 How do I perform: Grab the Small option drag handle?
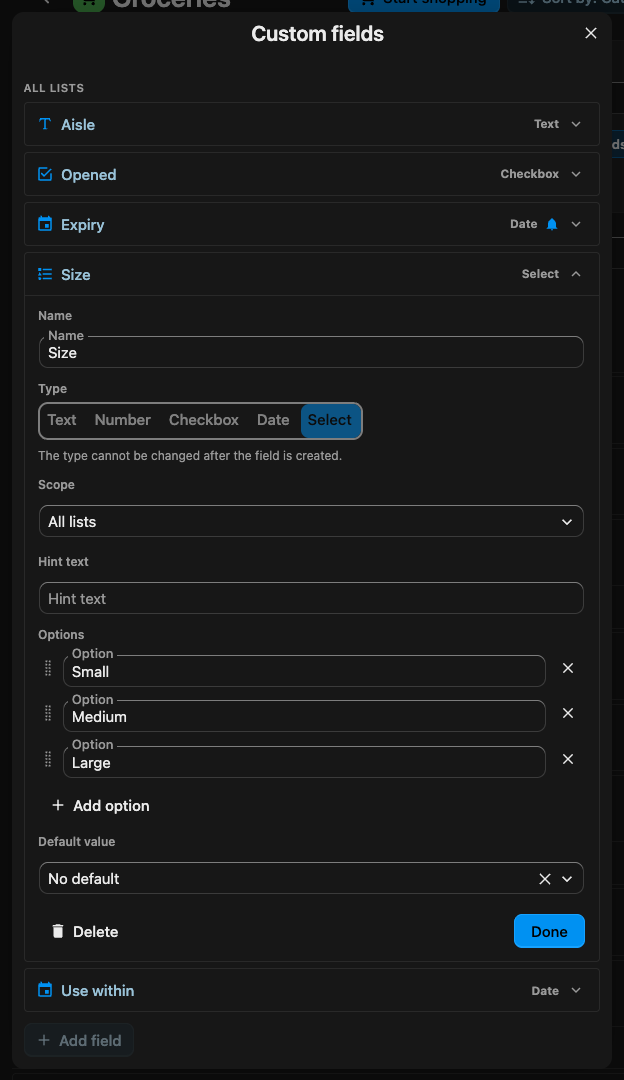(48, 668)
